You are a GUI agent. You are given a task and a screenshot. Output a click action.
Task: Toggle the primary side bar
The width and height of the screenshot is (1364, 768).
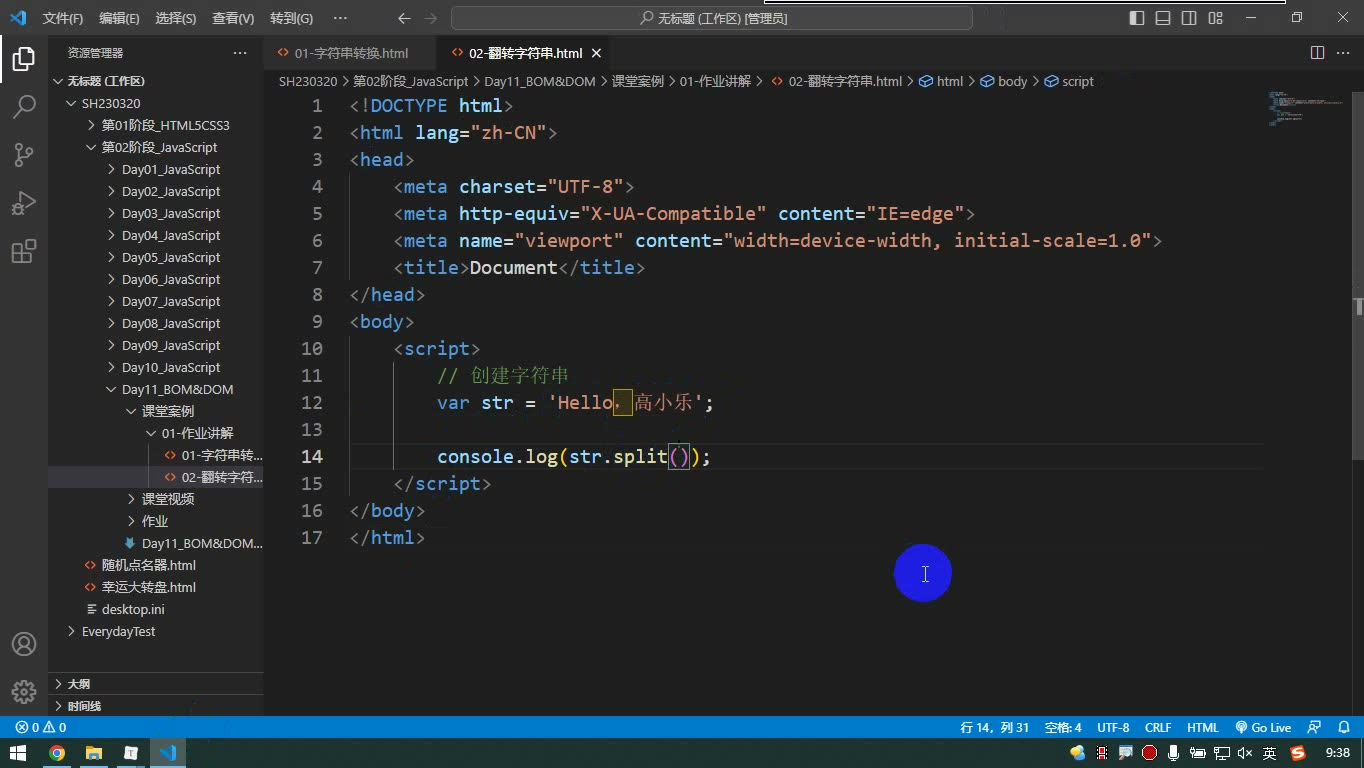1137,18
